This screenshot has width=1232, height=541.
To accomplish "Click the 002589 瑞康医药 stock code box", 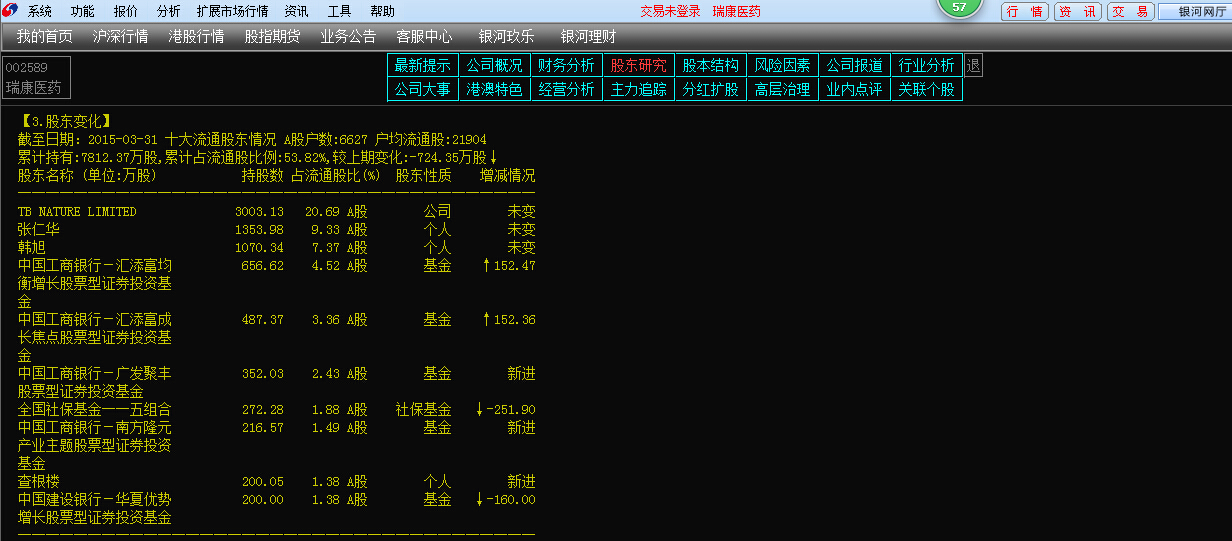I will point(37,78).
